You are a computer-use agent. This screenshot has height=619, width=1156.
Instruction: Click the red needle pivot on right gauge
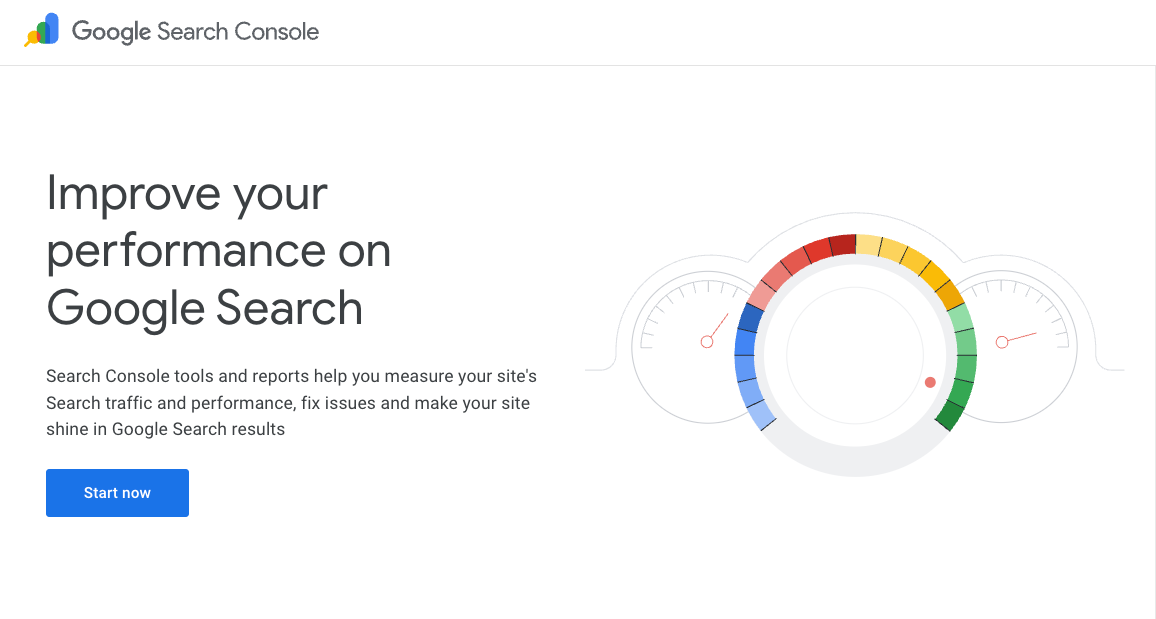(x=1002, y=342)
